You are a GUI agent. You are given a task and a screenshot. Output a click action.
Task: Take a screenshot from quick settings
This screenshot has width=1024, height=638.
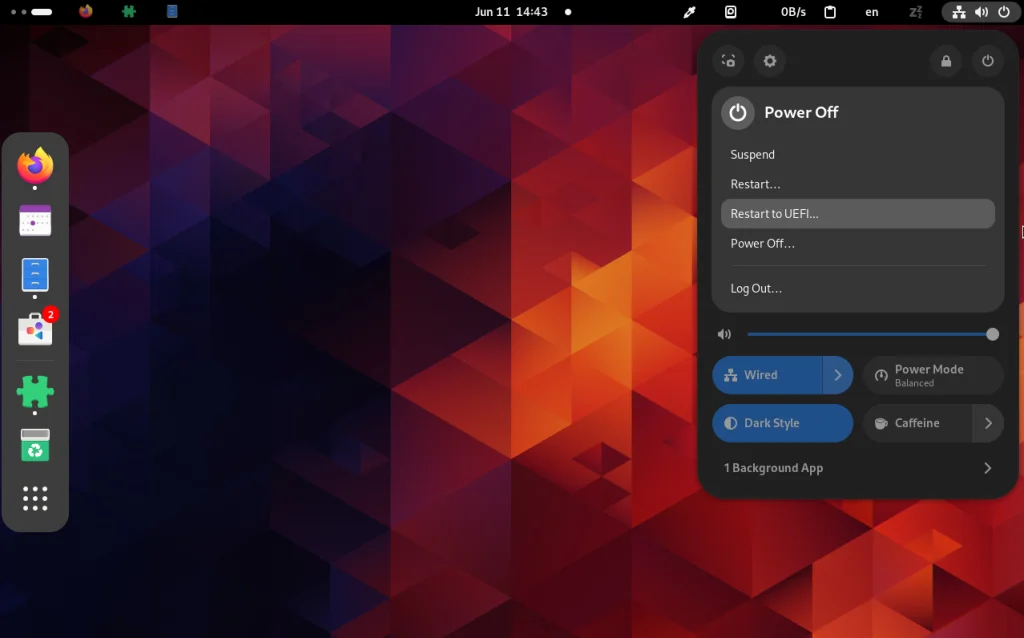click(x=728, y=61)
